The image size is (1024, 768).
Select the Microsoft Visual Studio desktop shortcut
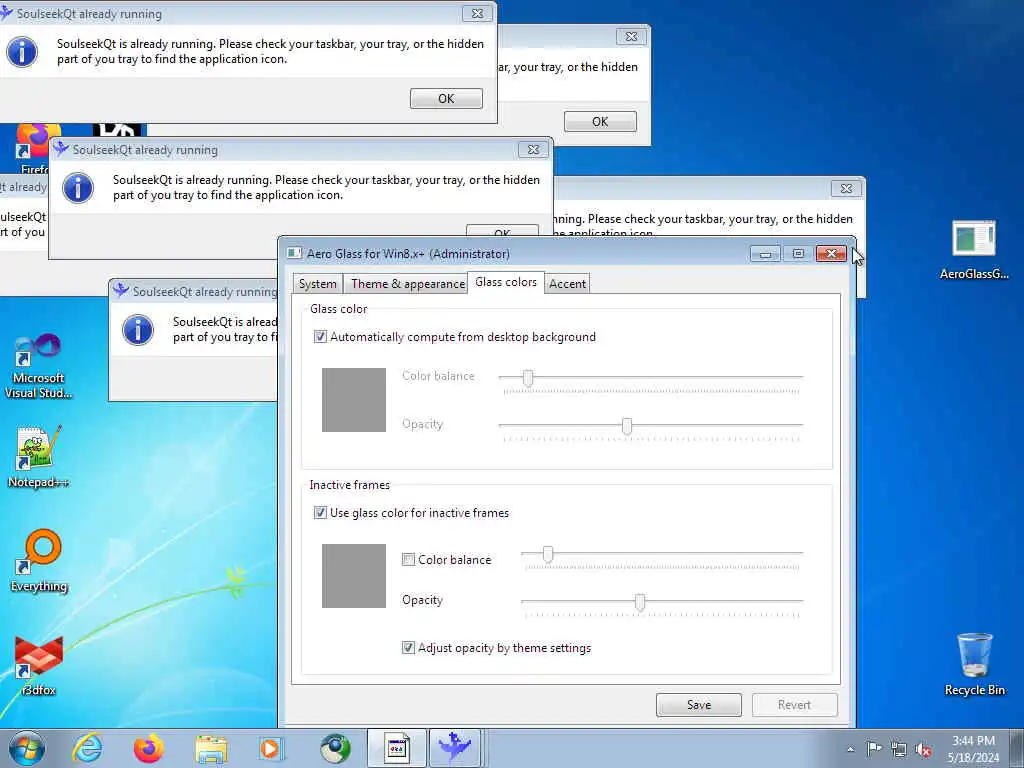tap(38, 366)
